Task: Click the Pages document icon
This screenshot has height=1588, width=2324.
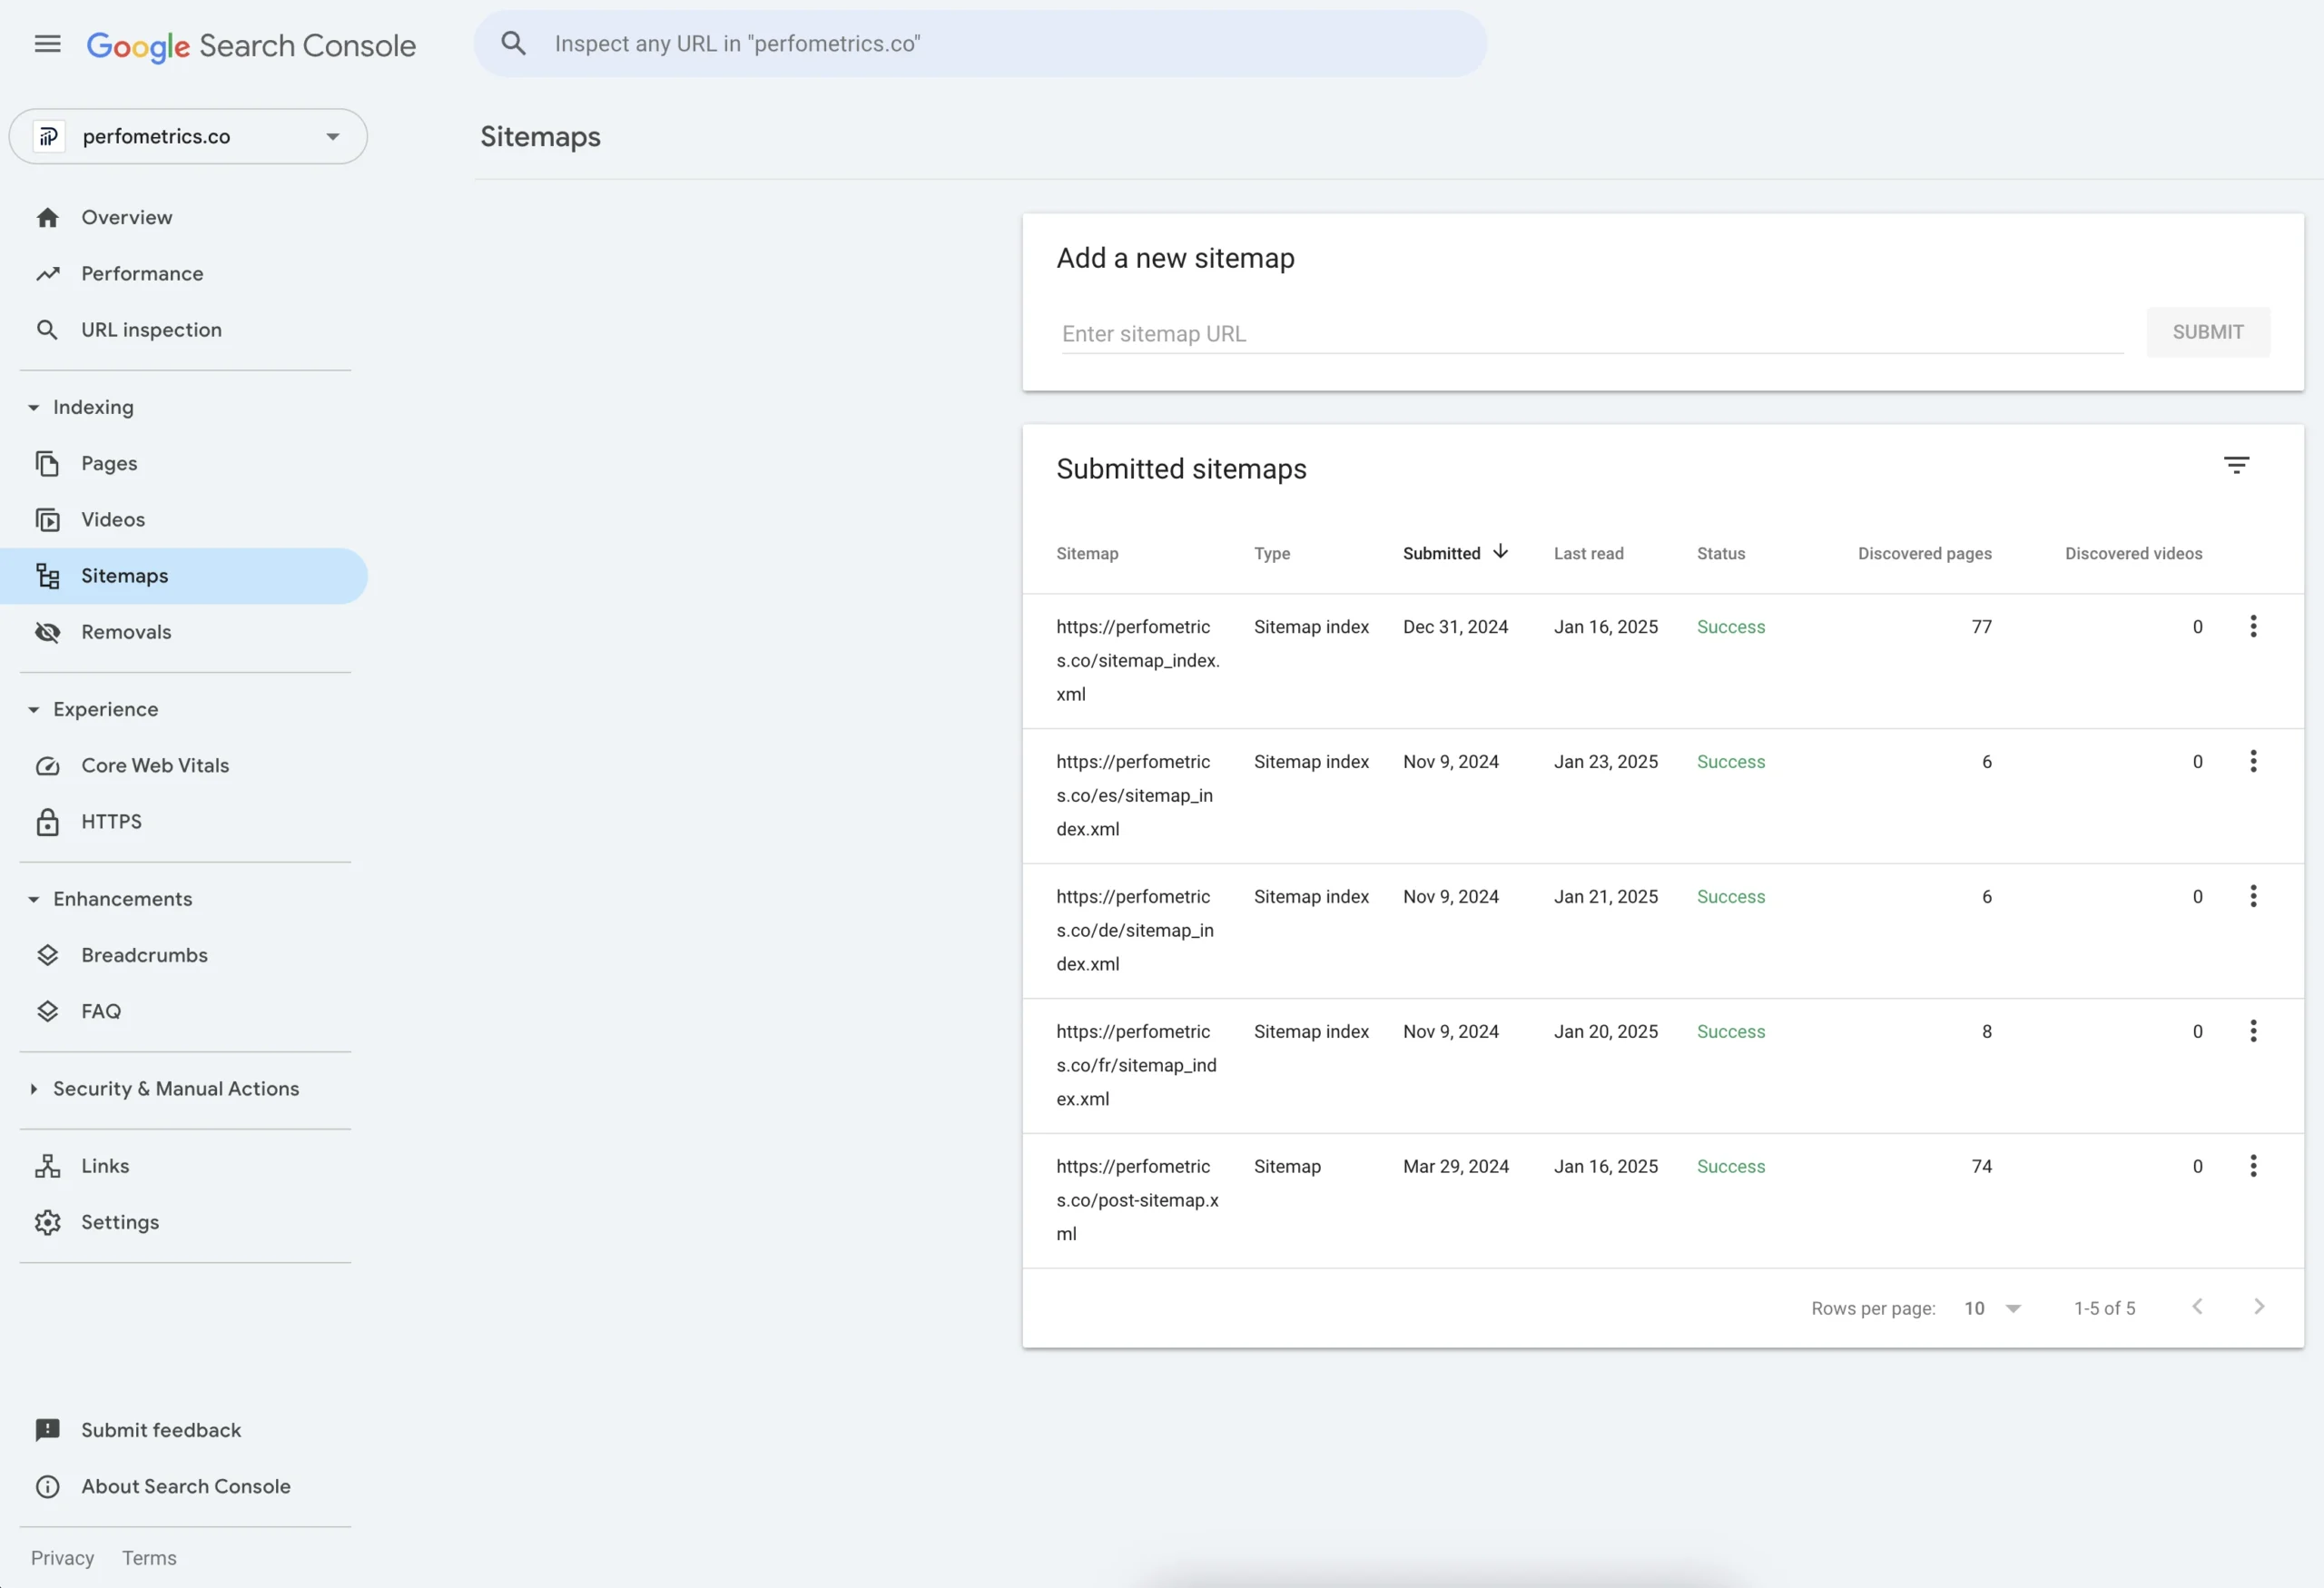Action: tap(47, 463)
